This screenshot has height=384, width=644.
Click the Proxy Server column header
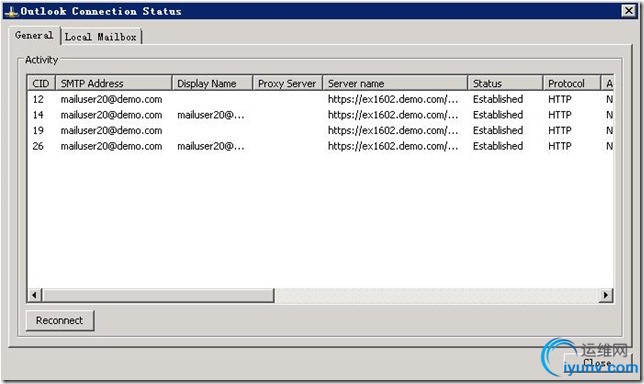click(288, 83)
